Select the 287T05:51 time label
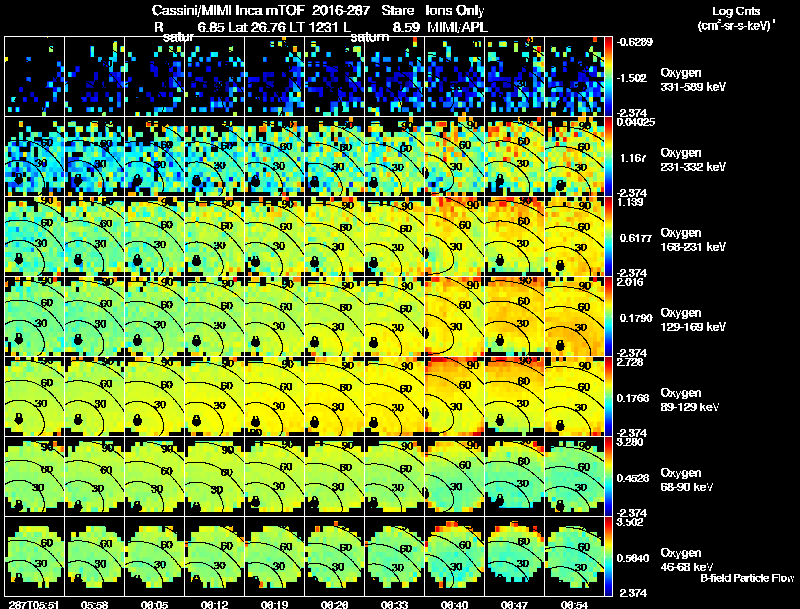The height and width of the screenshot is (609, 800). pyautogui.click(x=34, y=604)
